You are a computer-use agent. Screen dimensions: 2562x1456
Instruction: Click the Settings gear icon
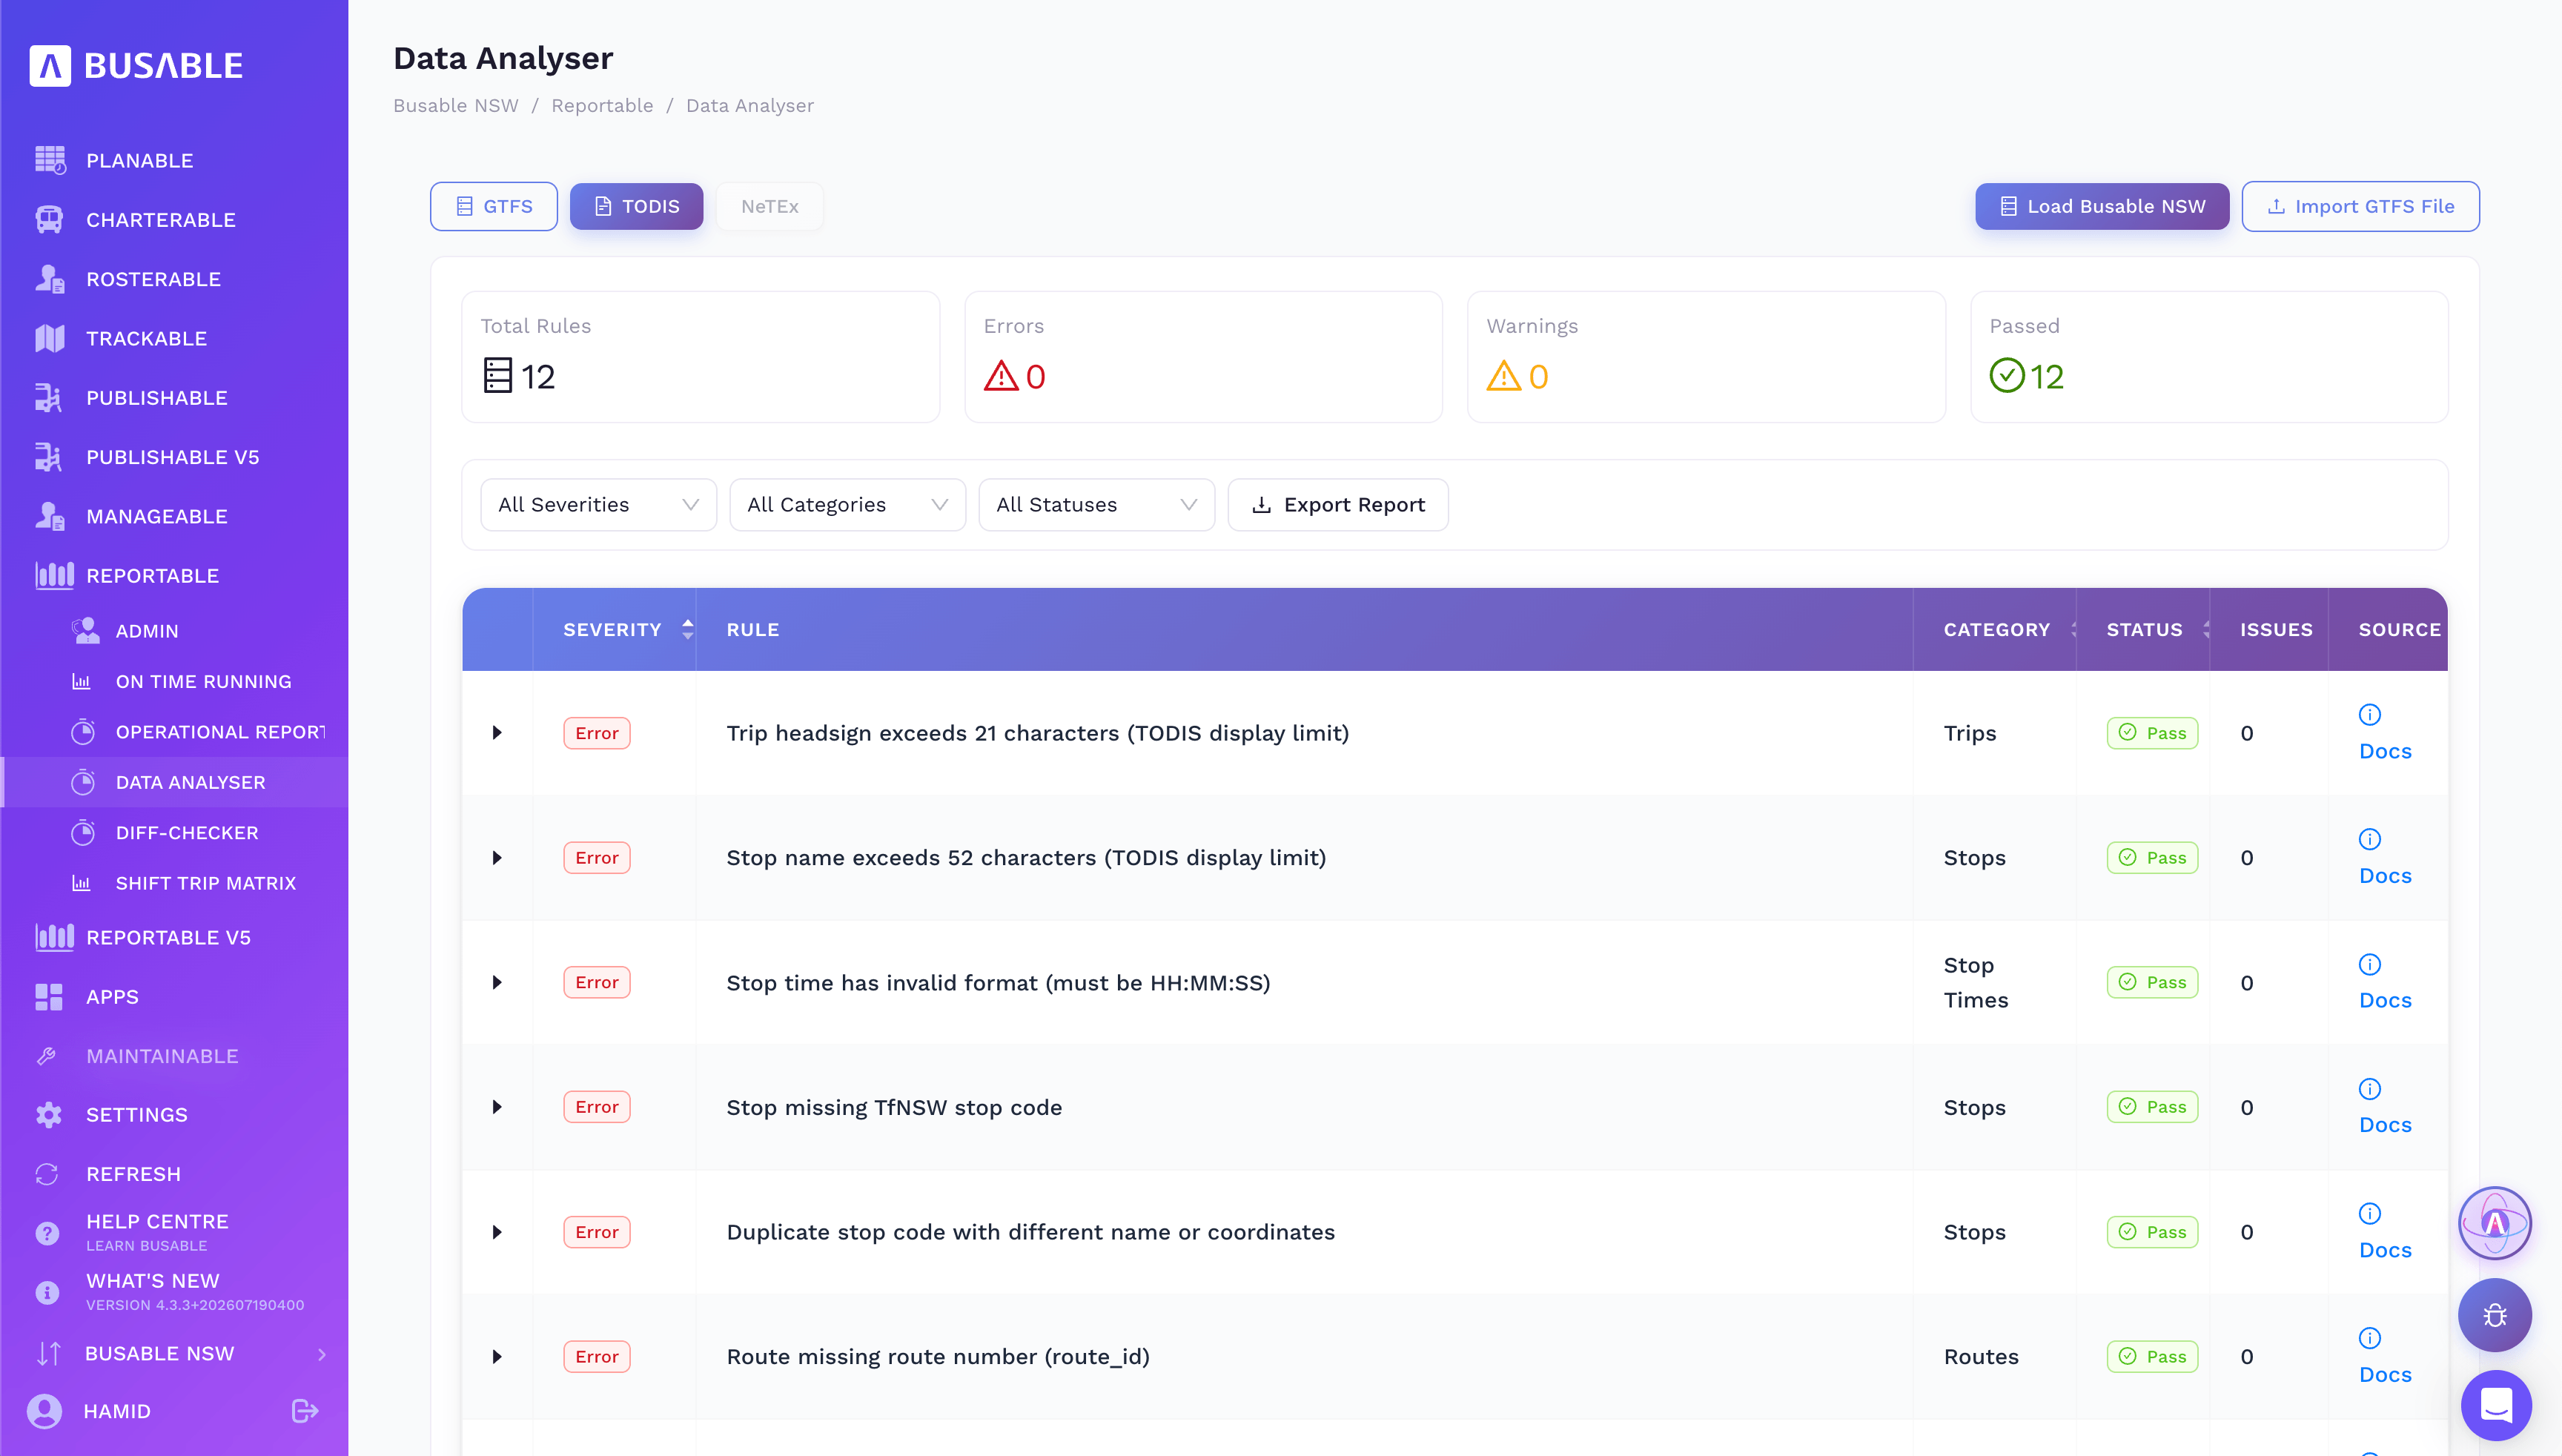[48, 1115]
